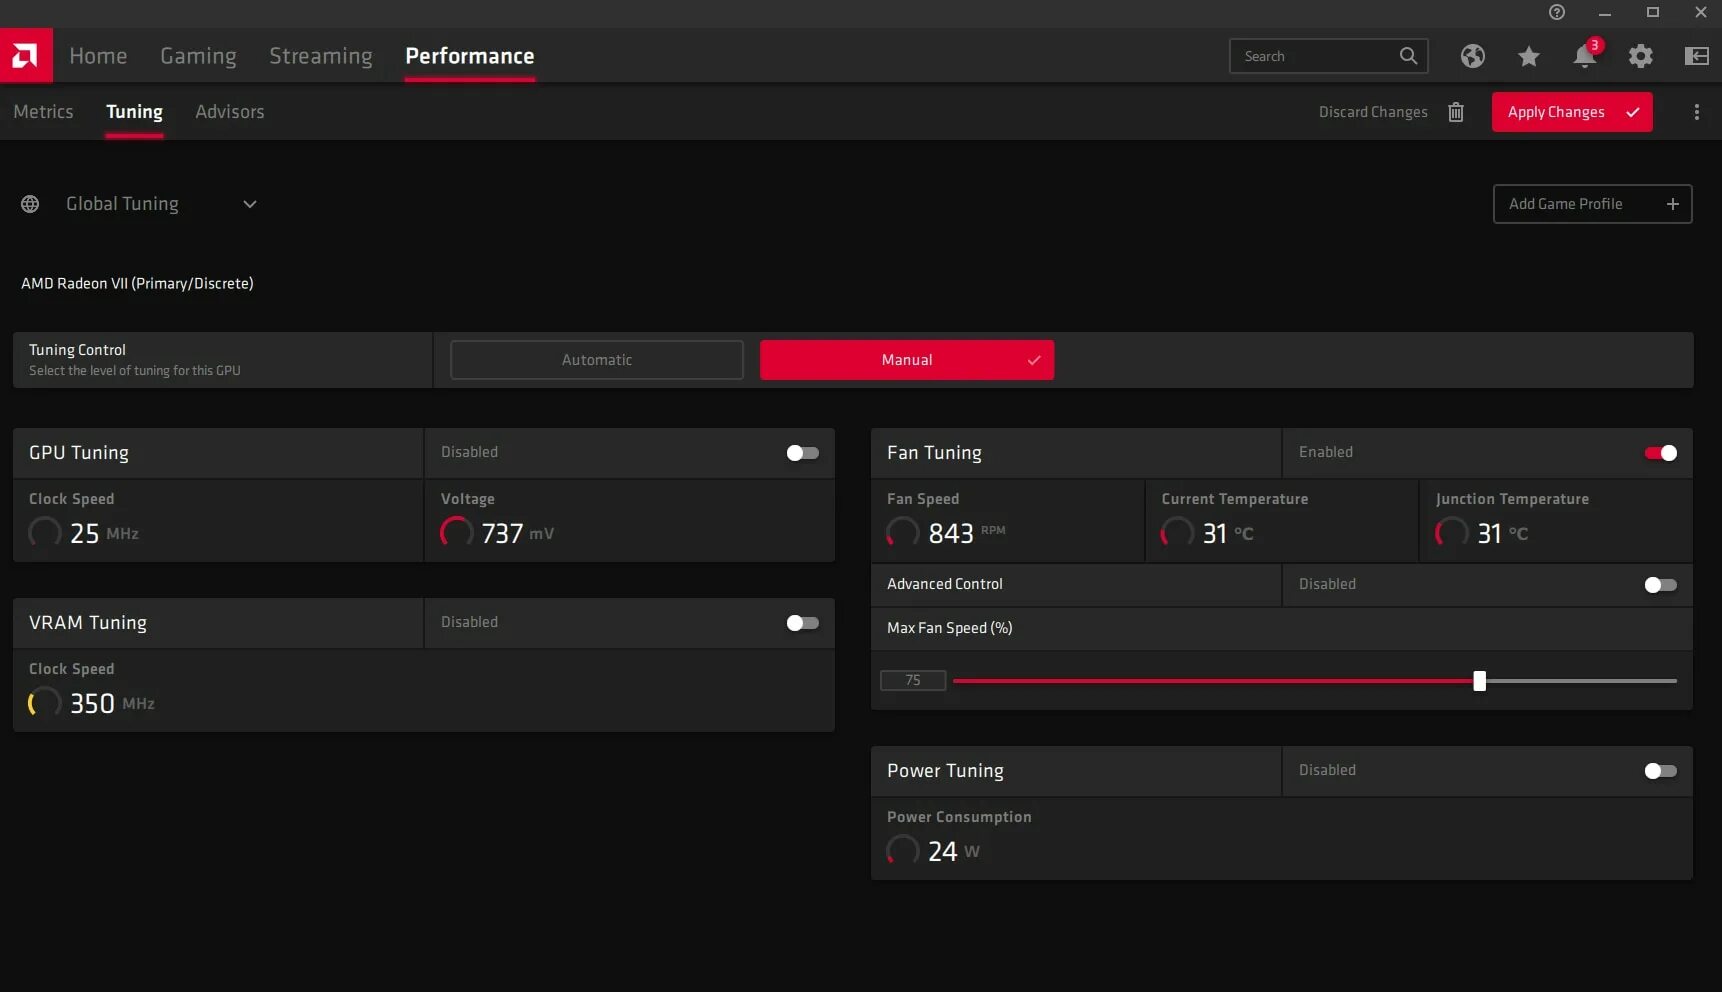Click the plus icon on Add Game Profile
Viewport: 1722px width, 992px height.
click(x=1673, y=204)
